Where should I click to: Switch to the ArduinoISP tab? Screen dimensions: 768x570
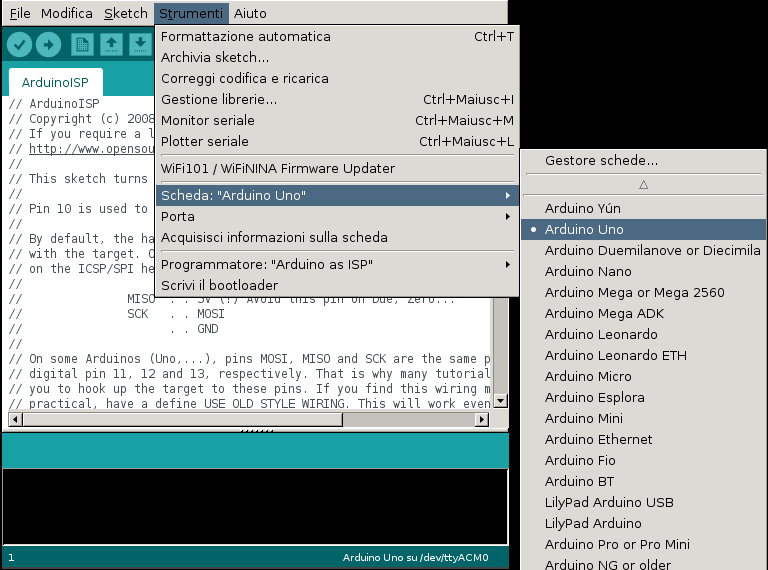click(55, 82)
